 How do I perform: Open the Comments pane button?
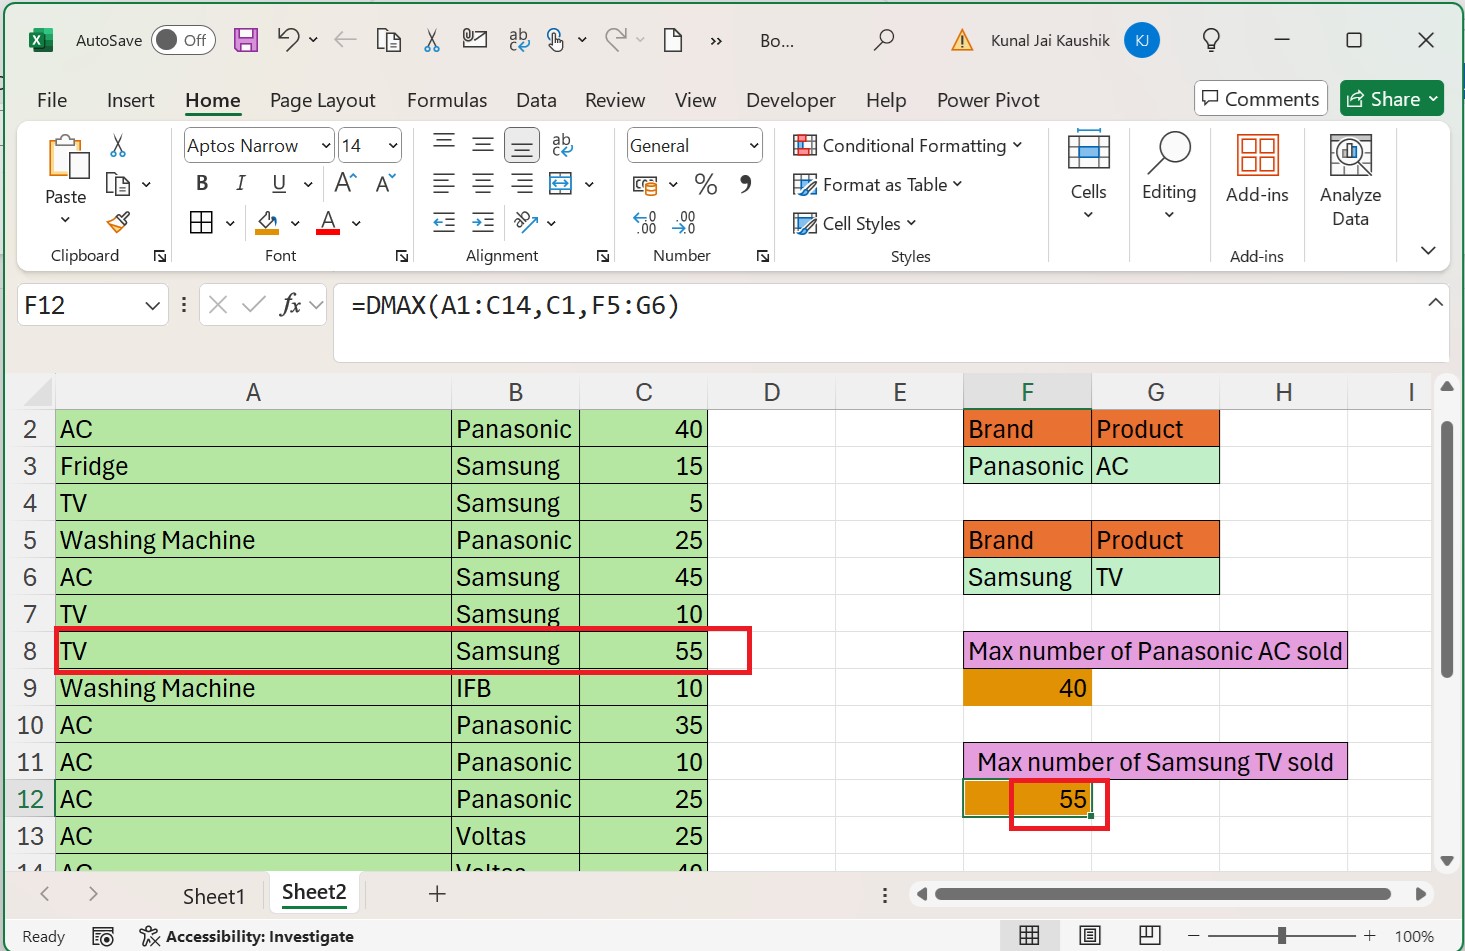pos(1260,99)
